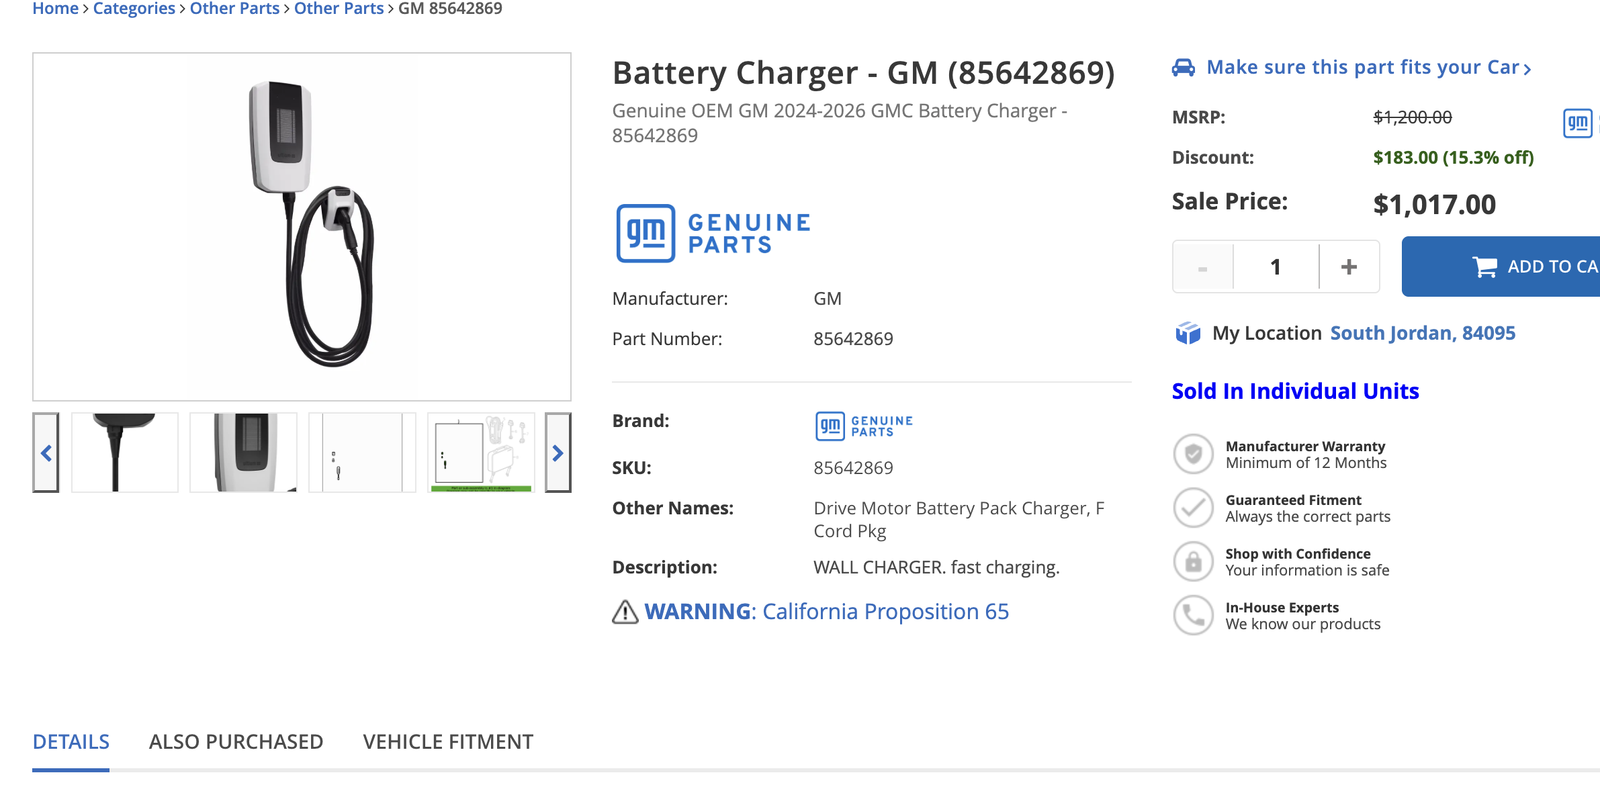This screenshot has height=799, width=1600.
Task: Click the My Location box icon
Action: [1188, 333]
